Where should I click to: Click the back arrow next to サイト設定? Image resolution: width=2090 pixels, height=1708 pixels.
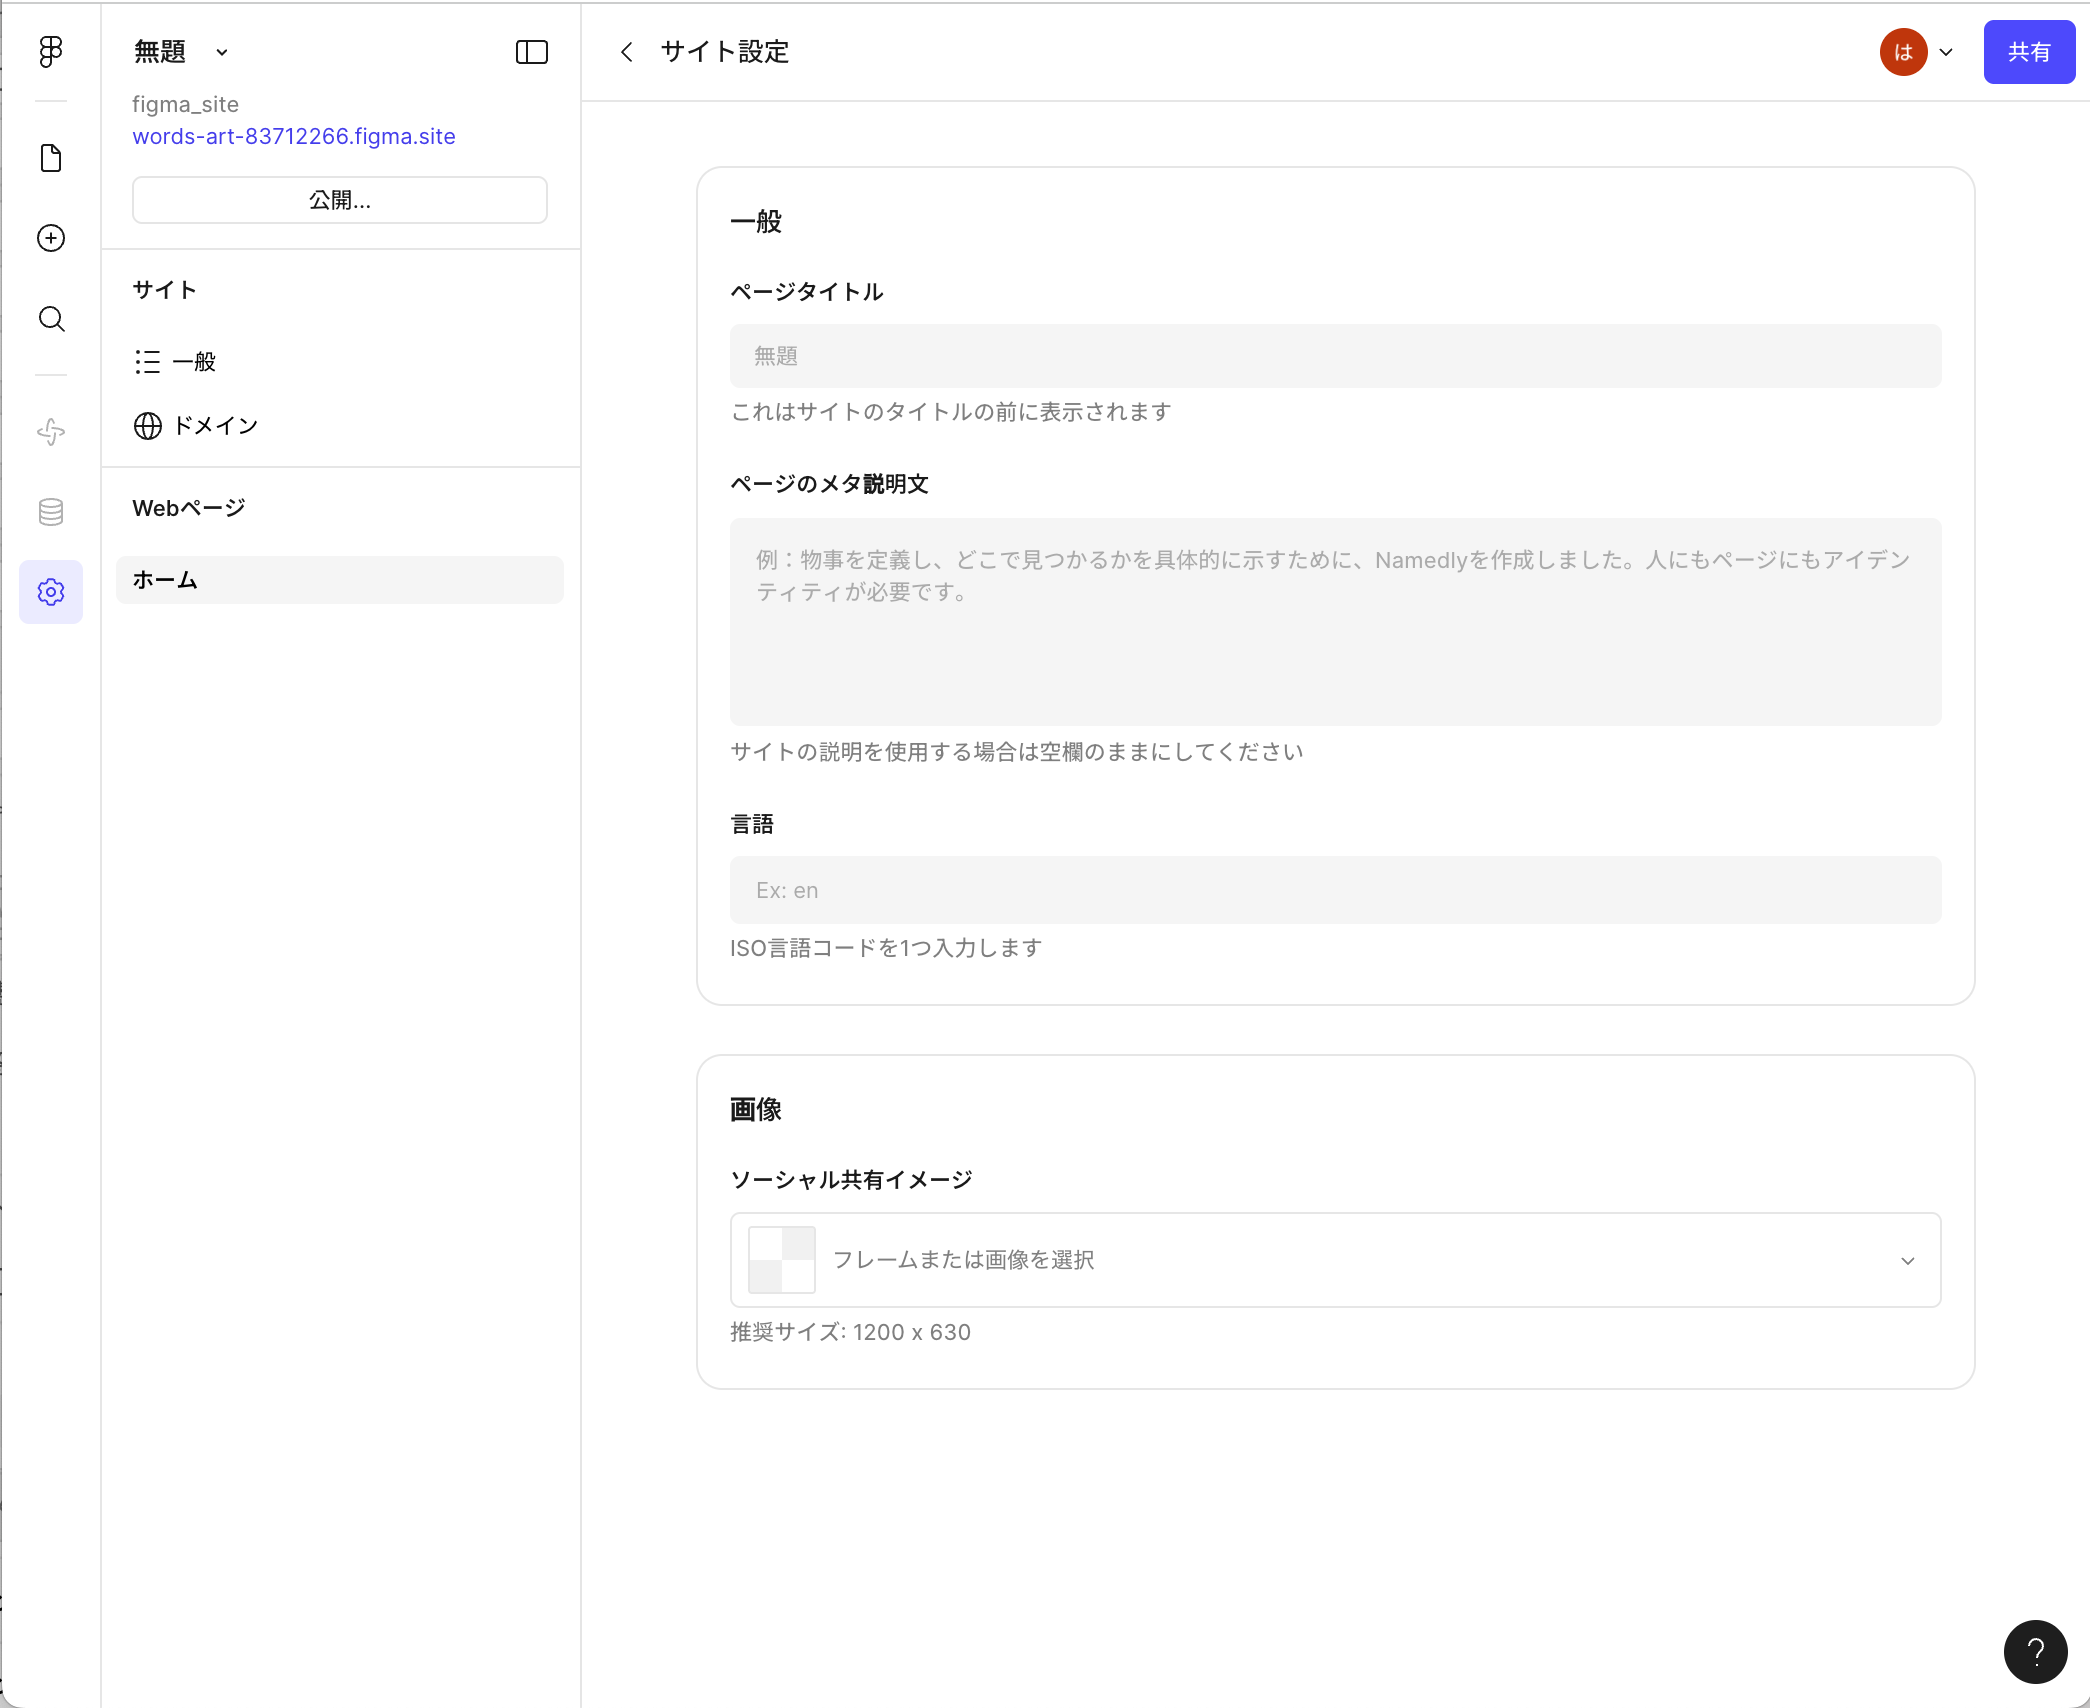pyautogui.click(x=627, y=52)
